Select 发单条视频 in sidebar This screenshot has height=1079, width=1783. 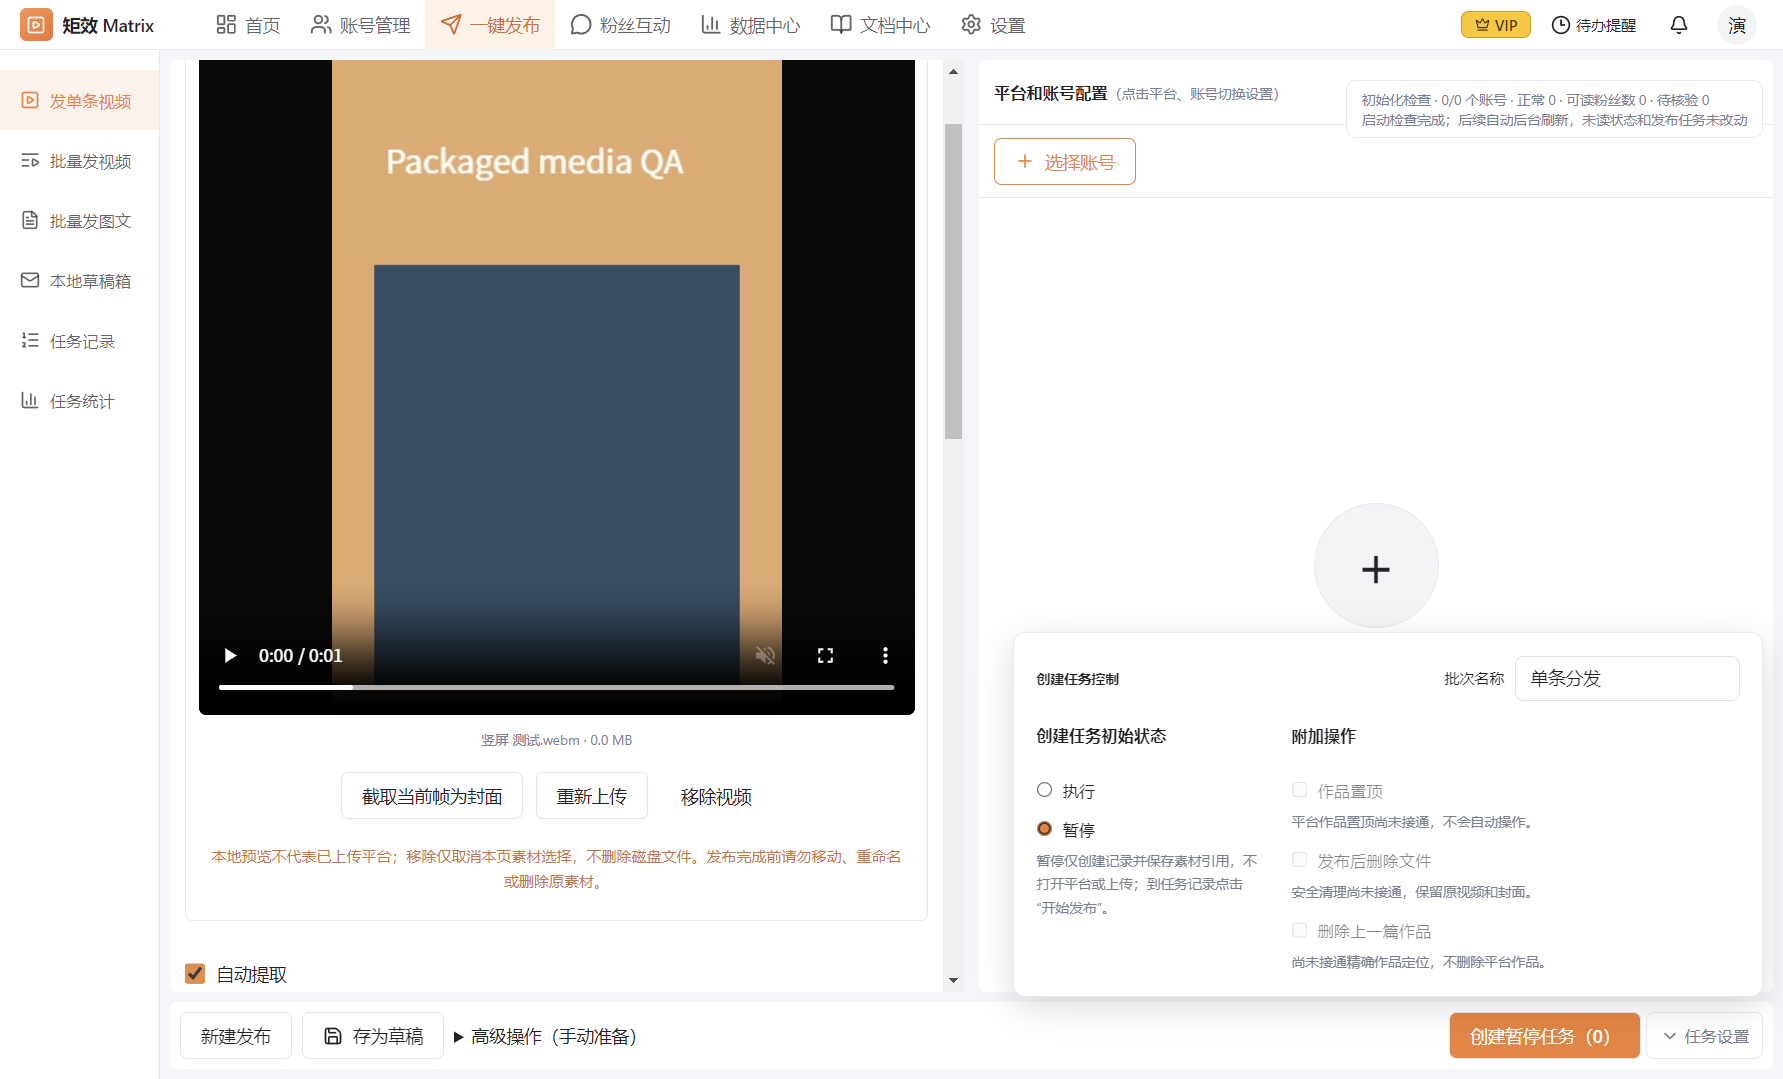coord(79,101)
